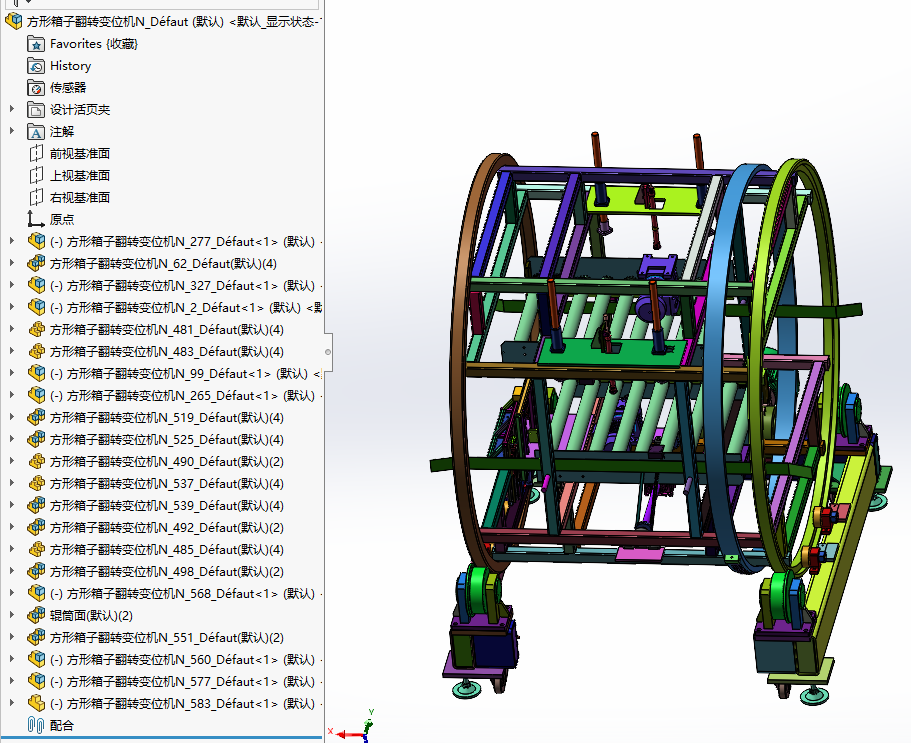Viewport: 911px width, 743px height.
Task: Select the text 方形箱子翻转变位机N_551_Défaut(默认)(2)
Action: pos(167,637)
